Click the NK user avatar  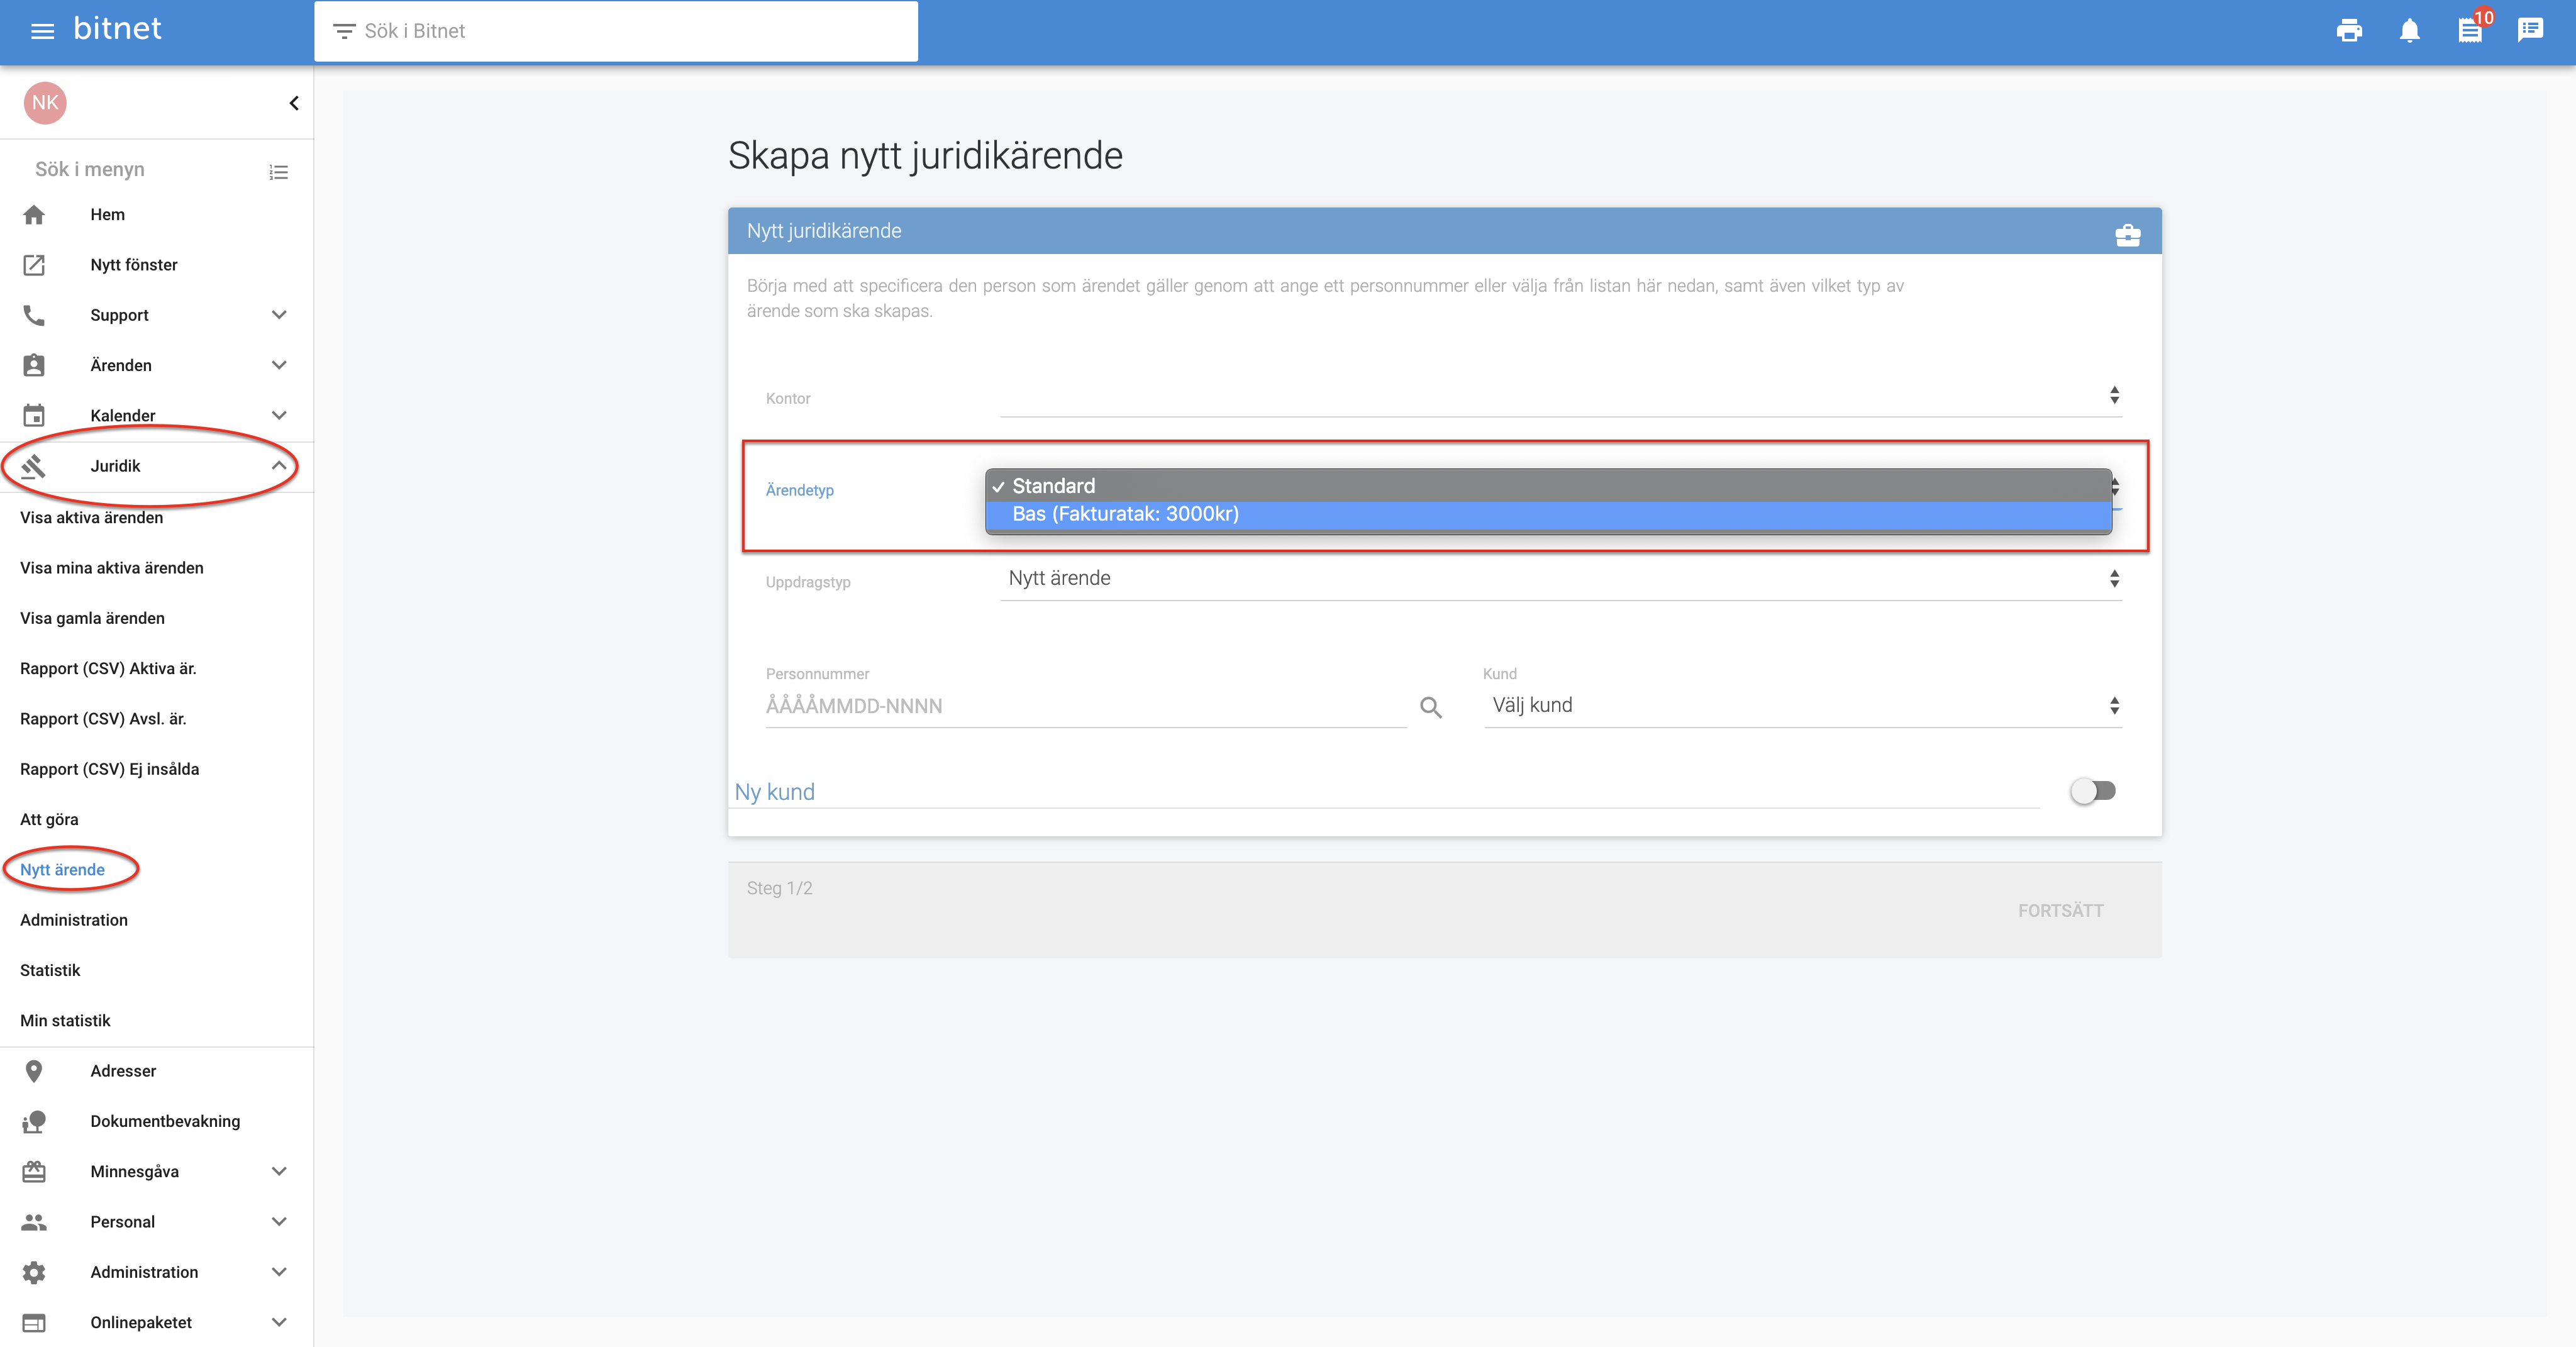pyautogui.click(x=45, y=103)
